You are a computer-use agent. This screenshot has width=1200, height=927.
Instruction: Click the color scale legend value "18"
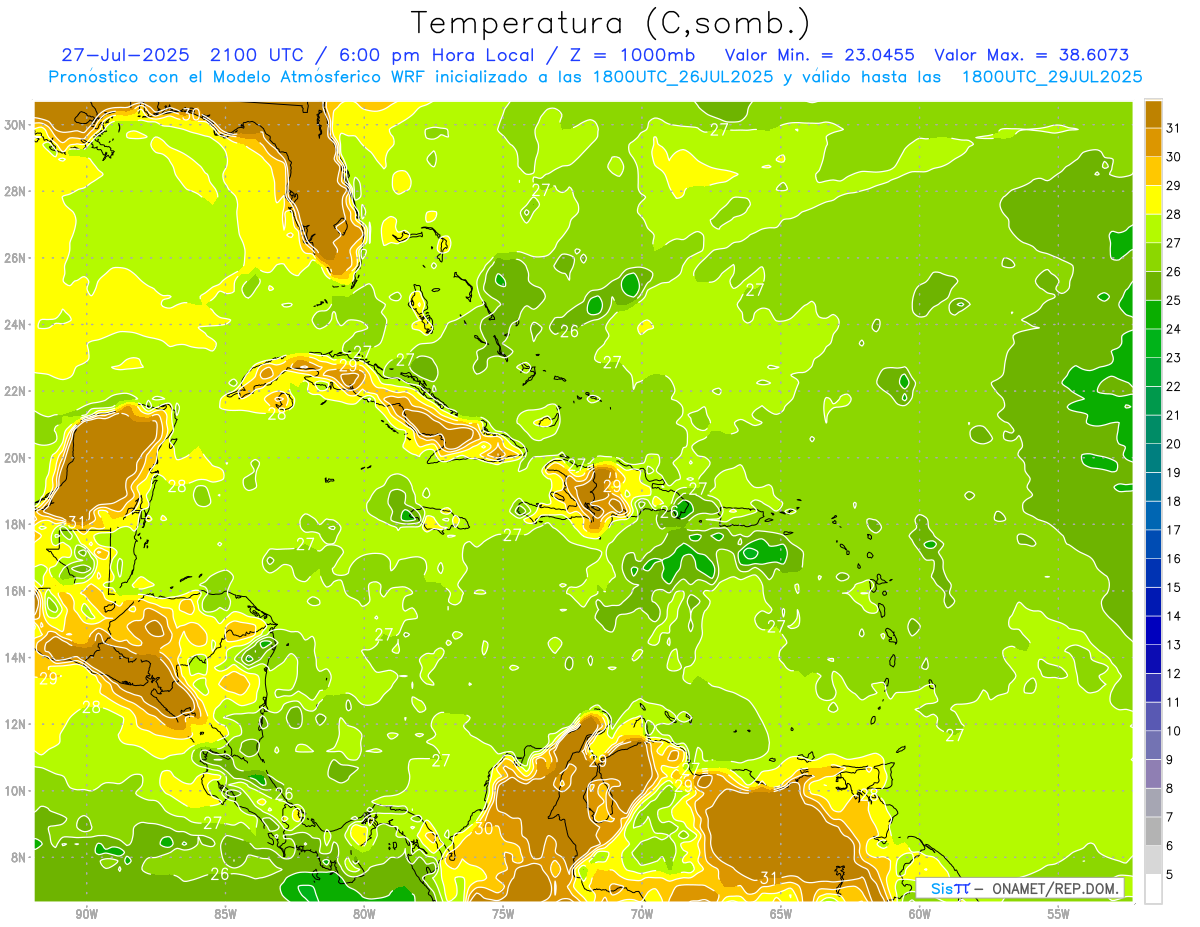click(1174, 502)
